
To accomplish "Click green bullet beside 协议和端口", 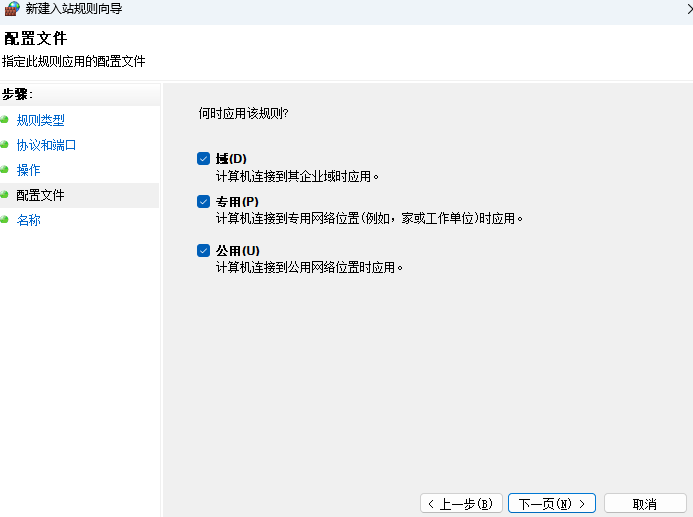I will pos(4,144).
